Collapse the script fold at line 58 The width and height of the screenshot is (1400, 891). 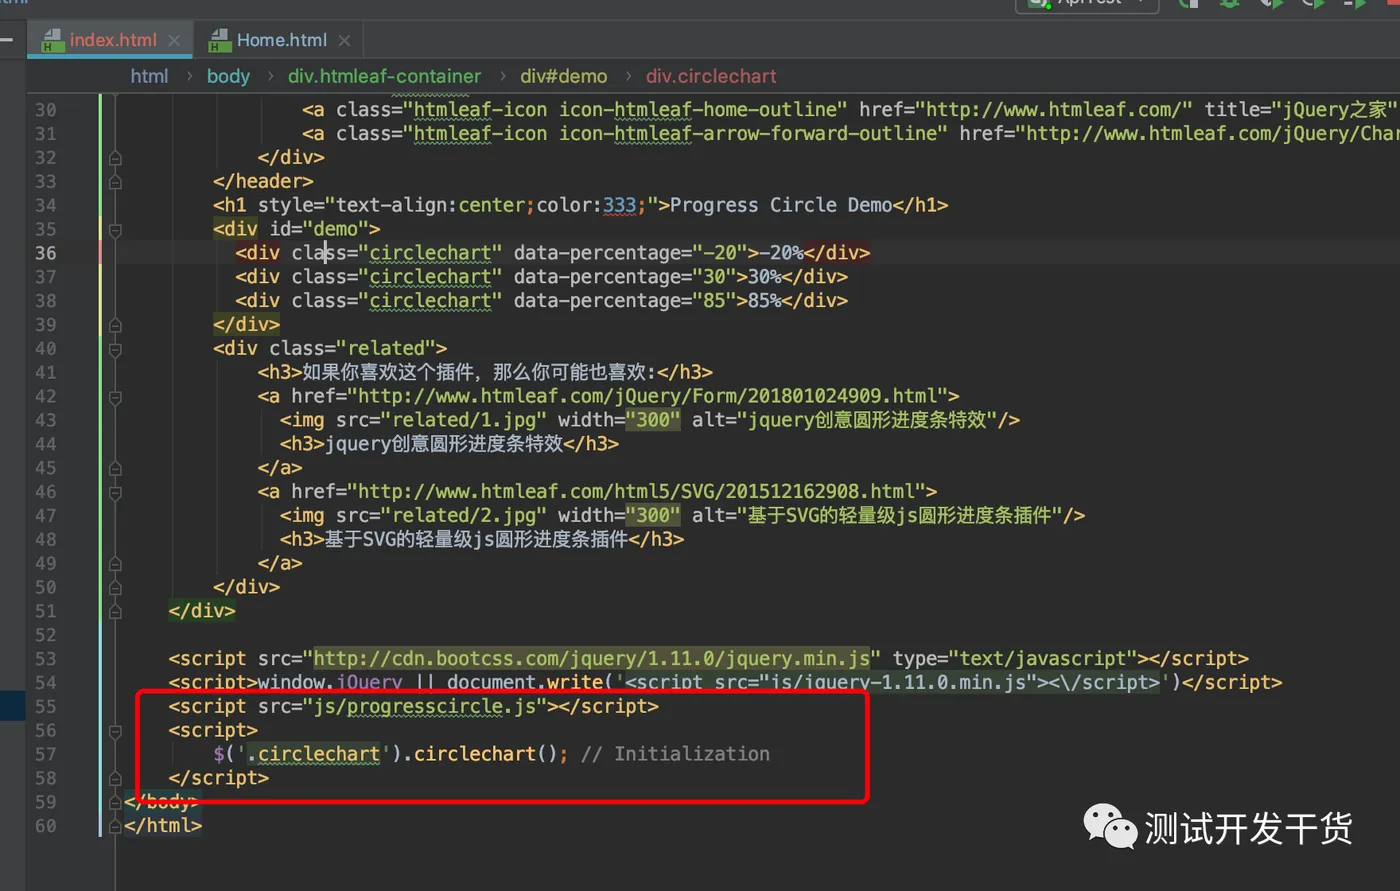tap(115, 779)
